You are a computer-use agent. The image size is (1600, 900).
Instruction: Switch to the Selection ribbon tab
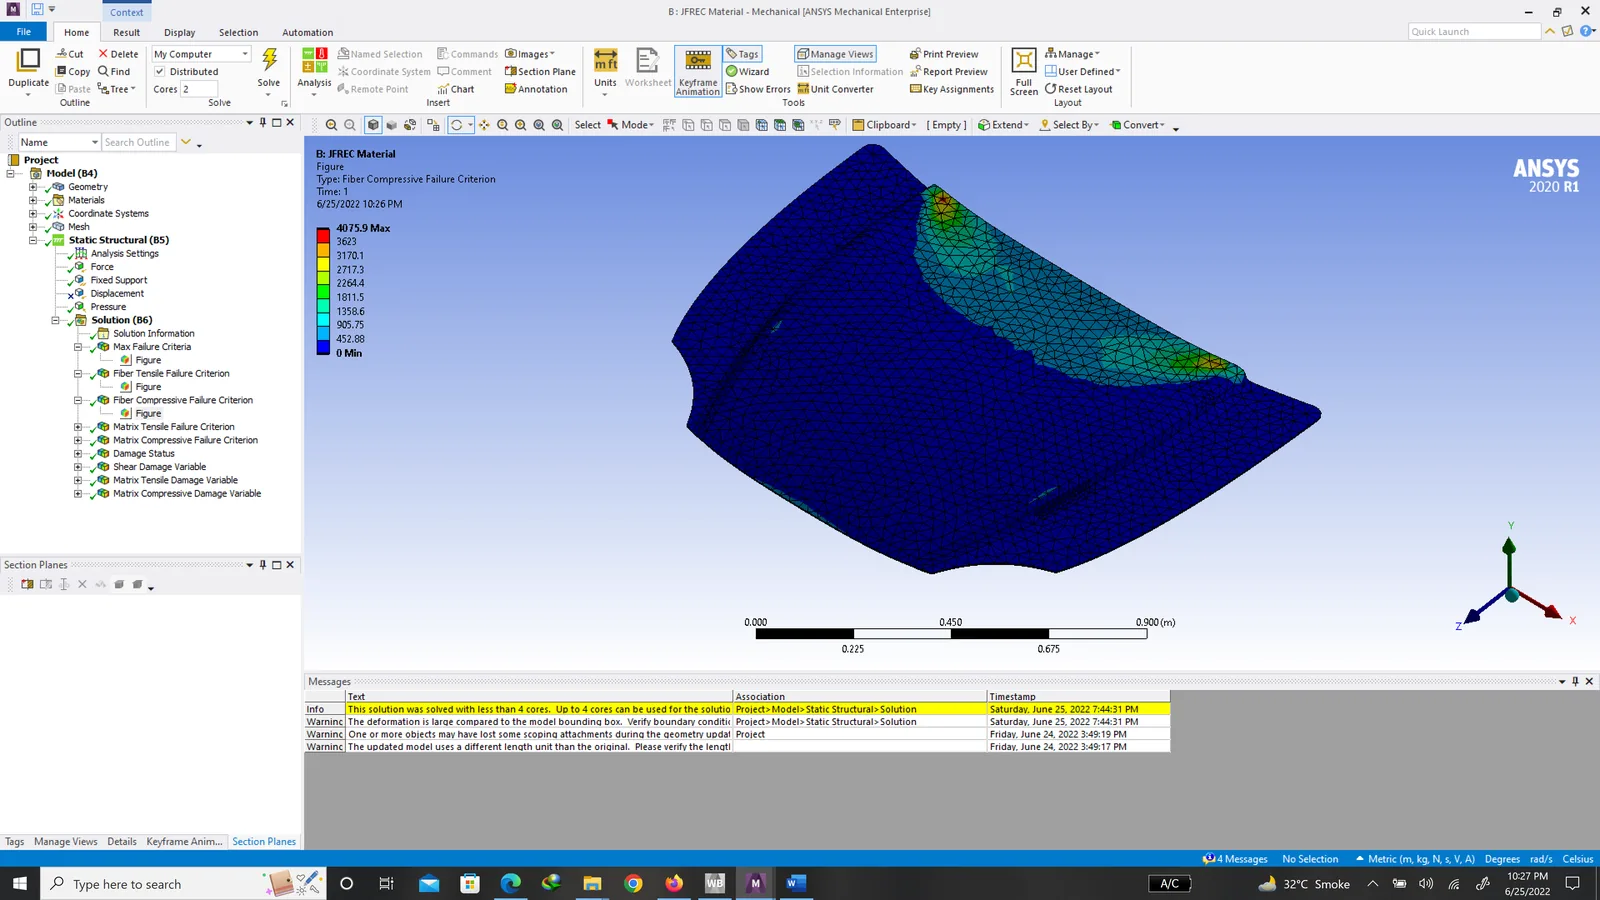point(239,32)
